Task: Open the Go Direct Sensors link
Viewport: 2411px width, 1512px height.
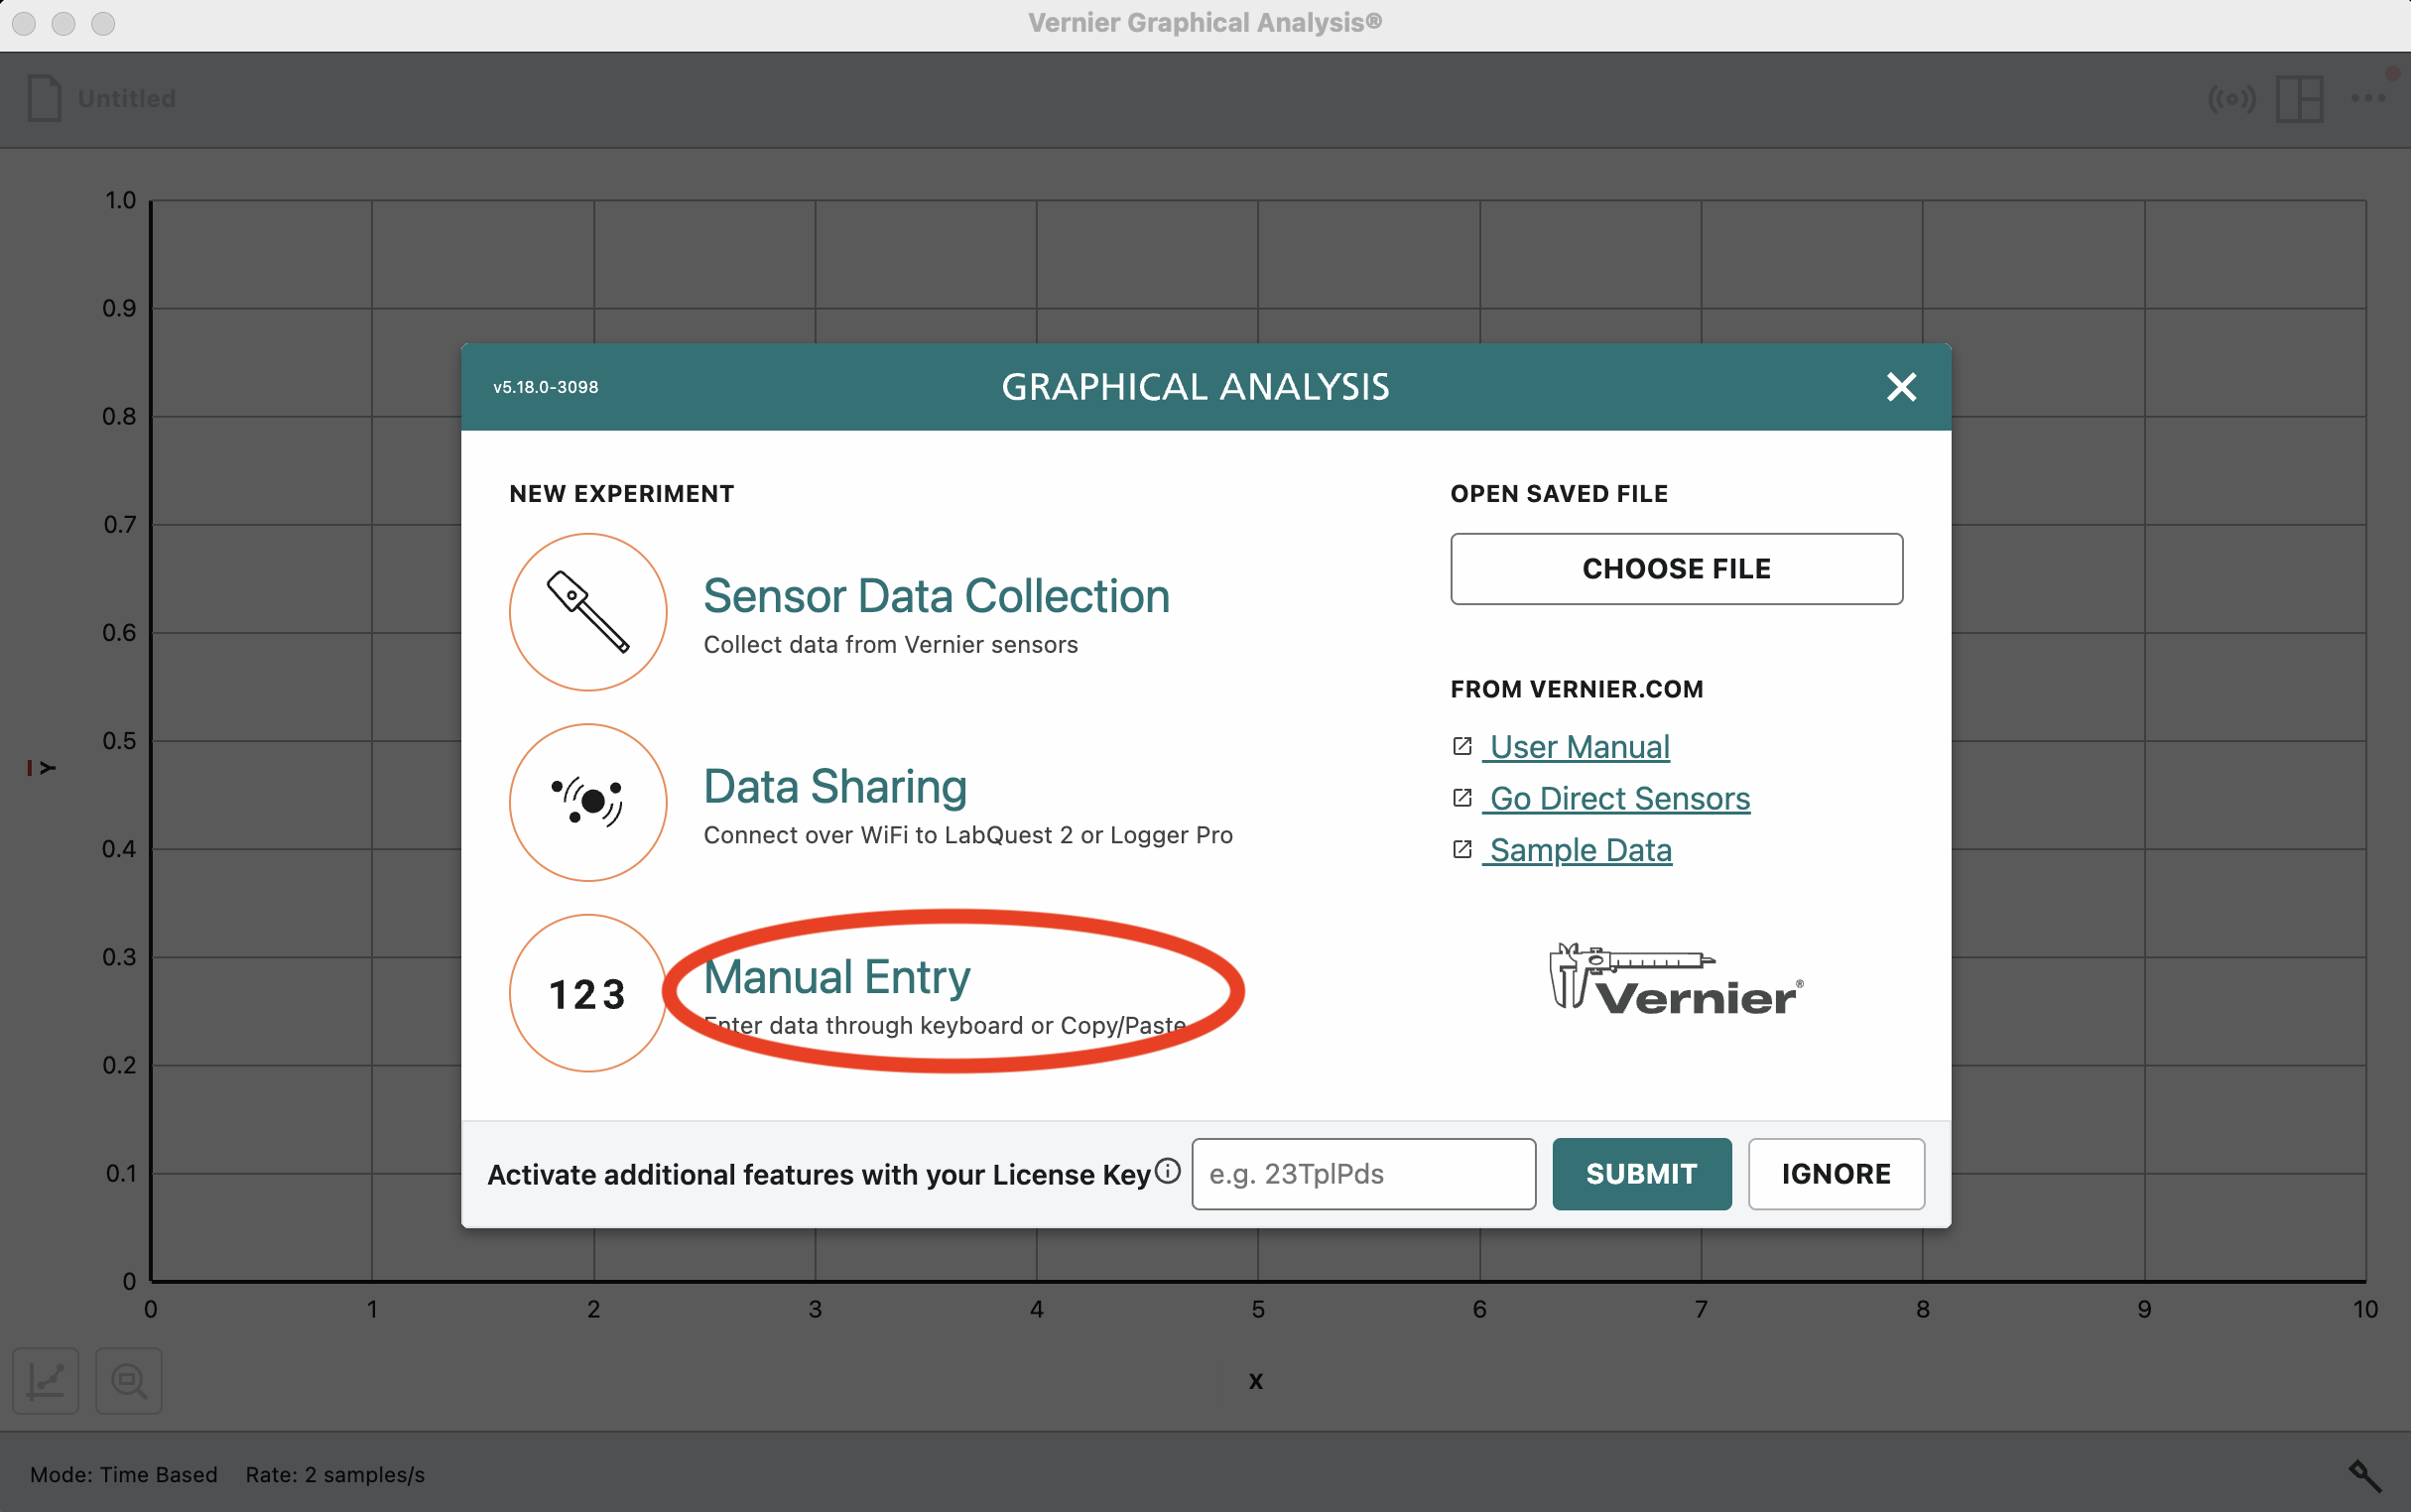Action: click(1619, 798)
